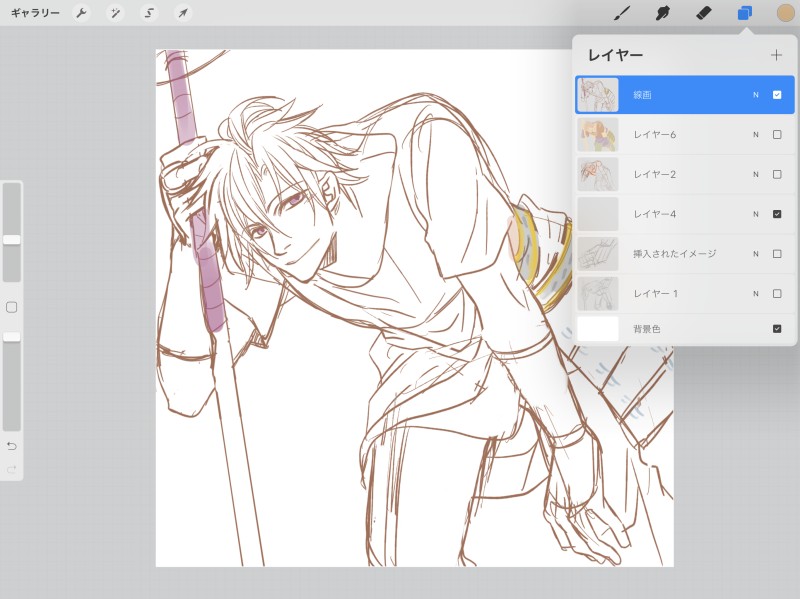The width and height of the screenshot is (800, 599).
Task: Open blend mode N for 線画
Action: [x=756, y=95]
